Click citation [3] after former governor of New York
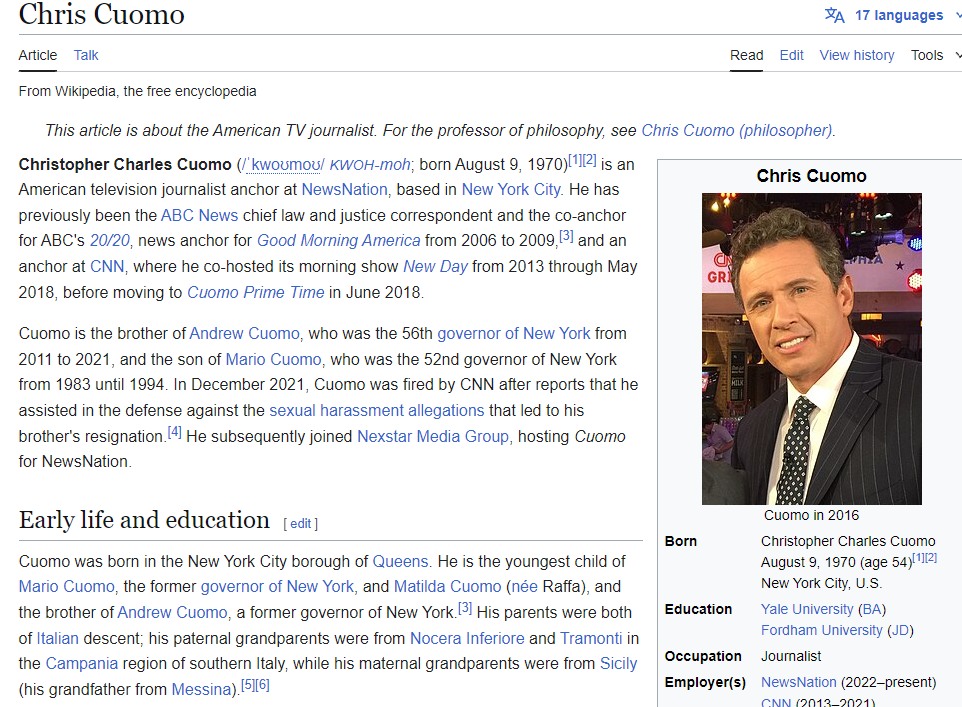 click(x=465, y=608)
